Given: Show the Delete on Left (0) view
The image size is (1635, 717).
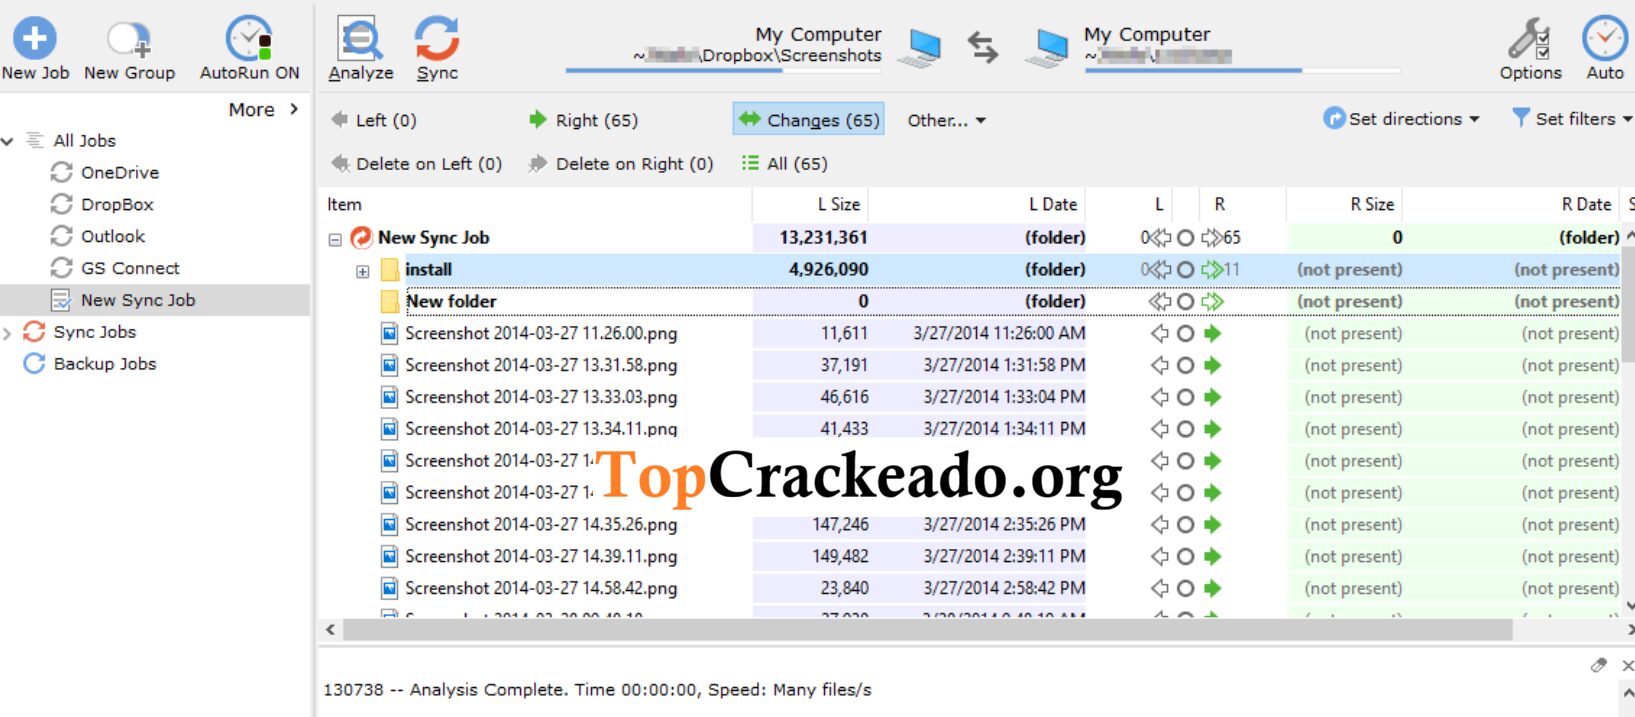Looking at the screenshot, I should (416, 164).
